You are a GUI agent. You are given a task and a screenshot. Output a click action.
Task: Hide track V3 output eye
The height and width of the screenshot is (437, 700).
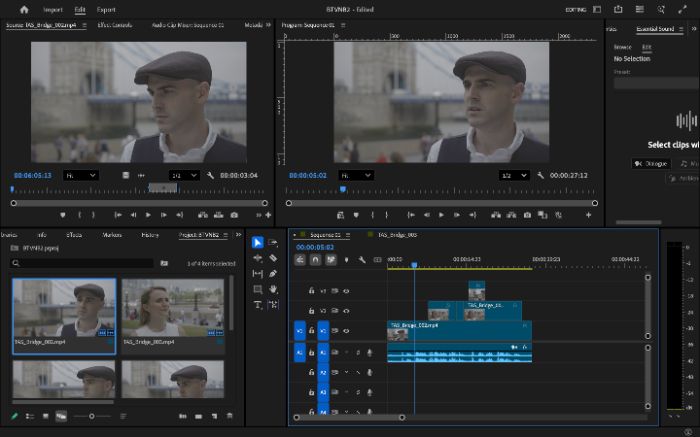pyautogui.click(x=346, y=291)
